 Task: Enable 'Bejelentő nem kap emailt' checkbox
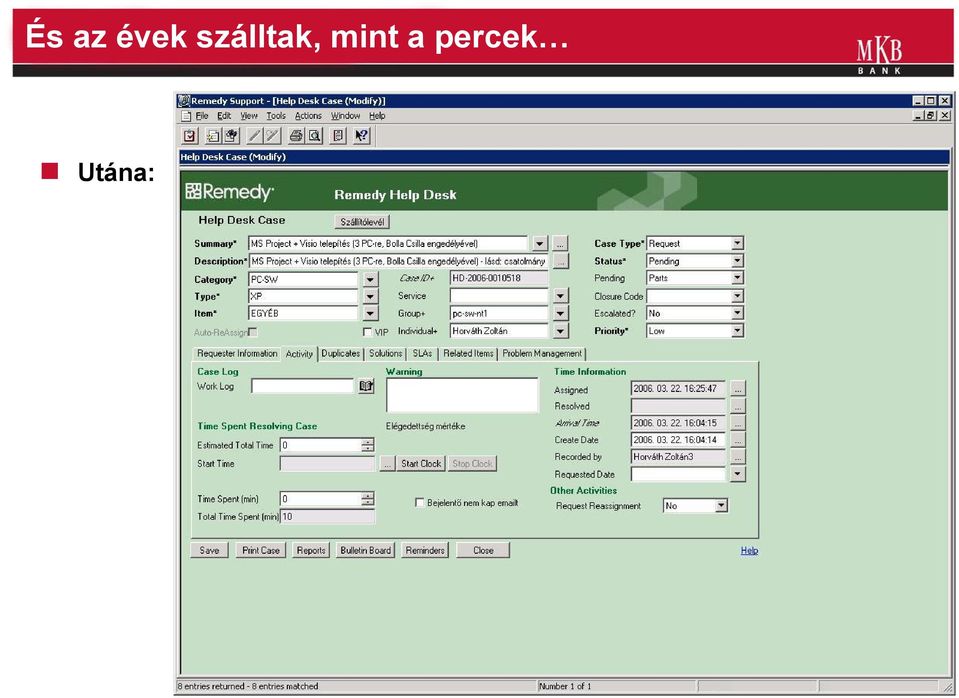pyautogui.click(x=420, y=502)
